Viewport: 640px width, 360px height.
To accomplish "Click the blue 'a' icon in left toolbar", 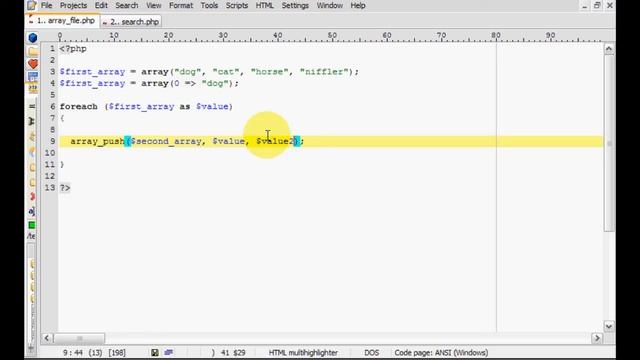I will click(x=32, y=211).
